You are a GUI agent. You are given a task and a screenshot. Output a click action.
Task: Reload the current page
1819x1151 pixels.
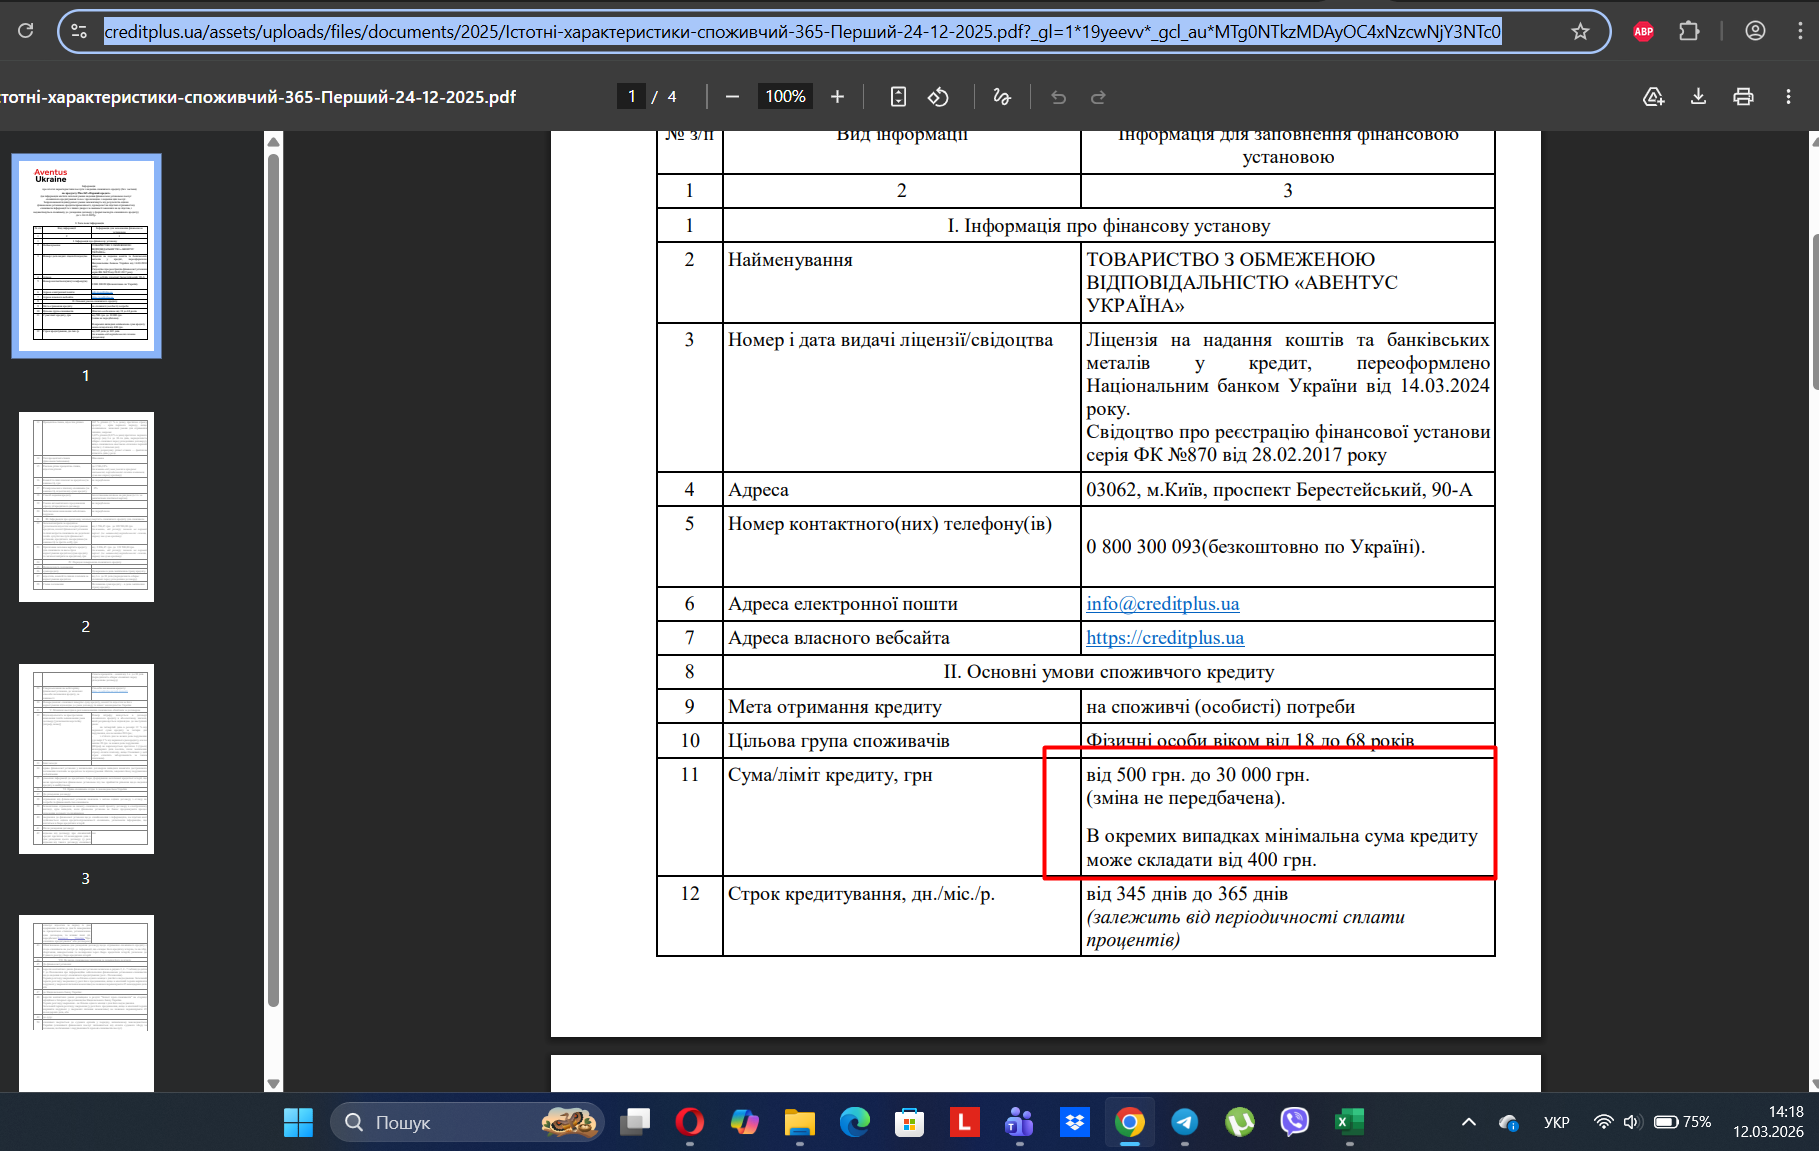(26, 31)
